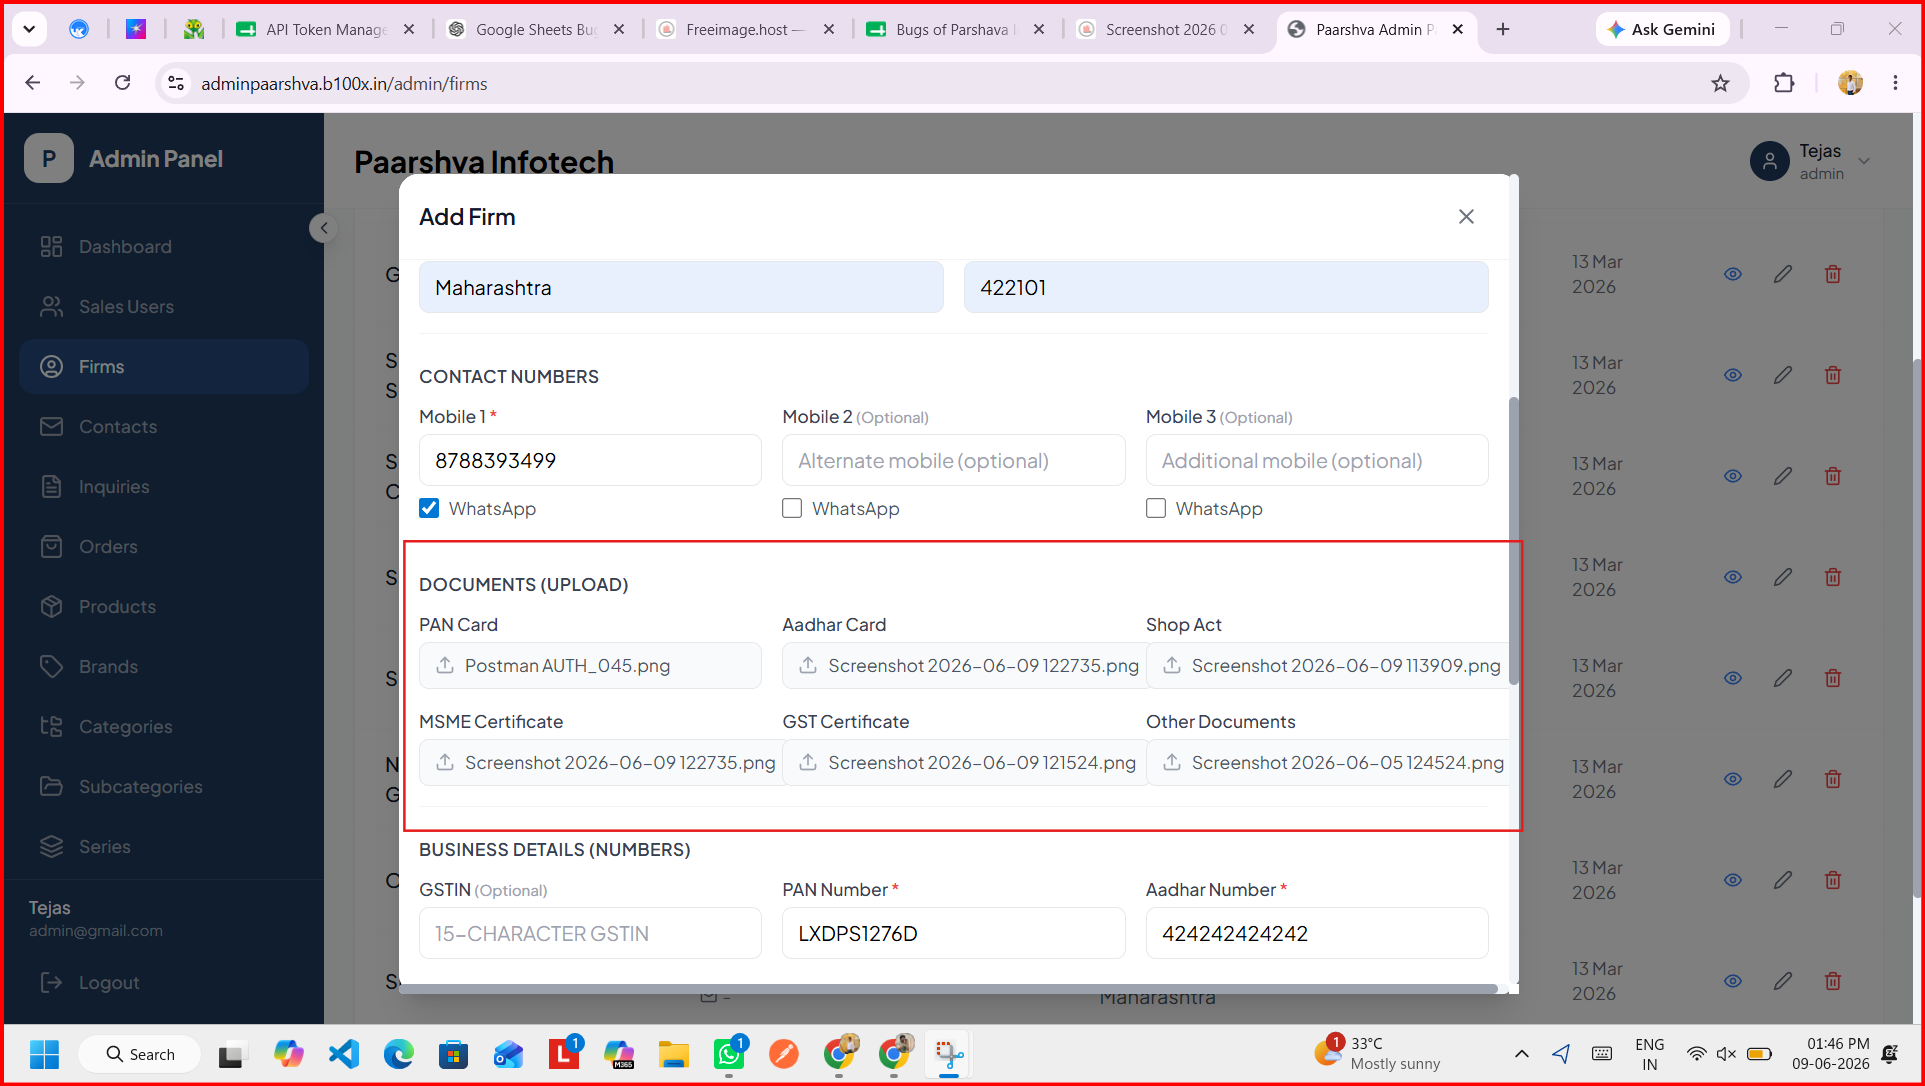
Task: Switch to the Bugs of Parshava tab
Action: pyautogui.click(x=955, y=29)
